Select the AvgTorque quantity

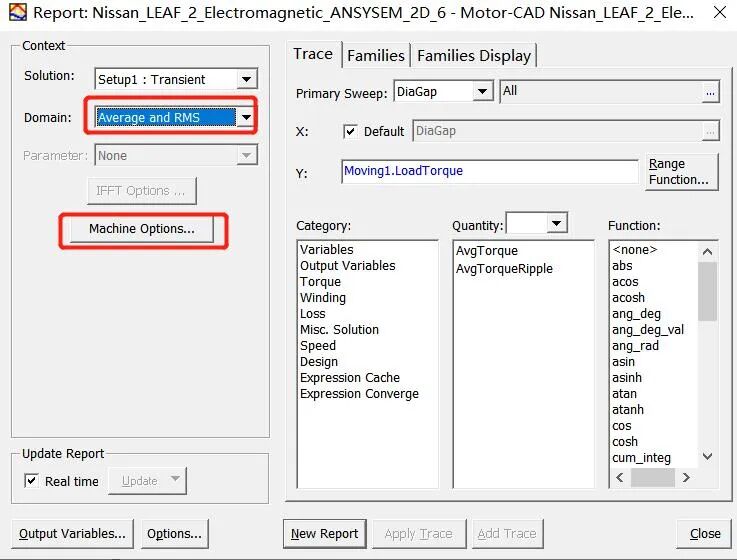(x=487, y=251)
